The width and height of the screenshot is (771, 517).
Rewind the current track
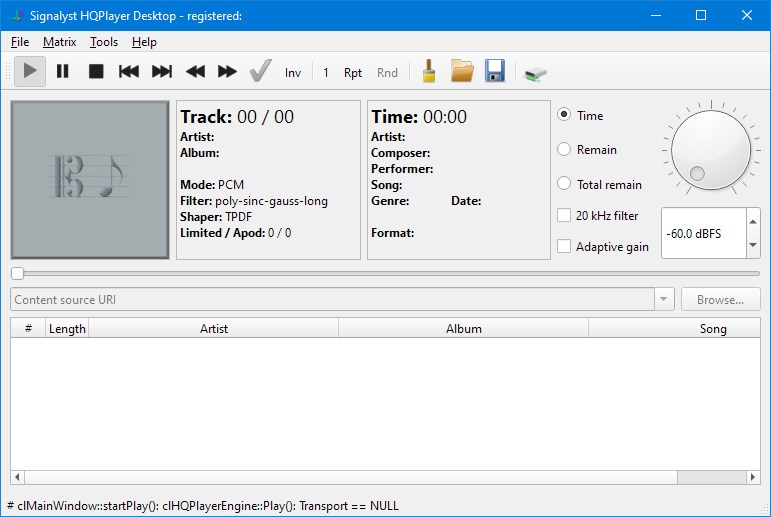coord(195,71)
